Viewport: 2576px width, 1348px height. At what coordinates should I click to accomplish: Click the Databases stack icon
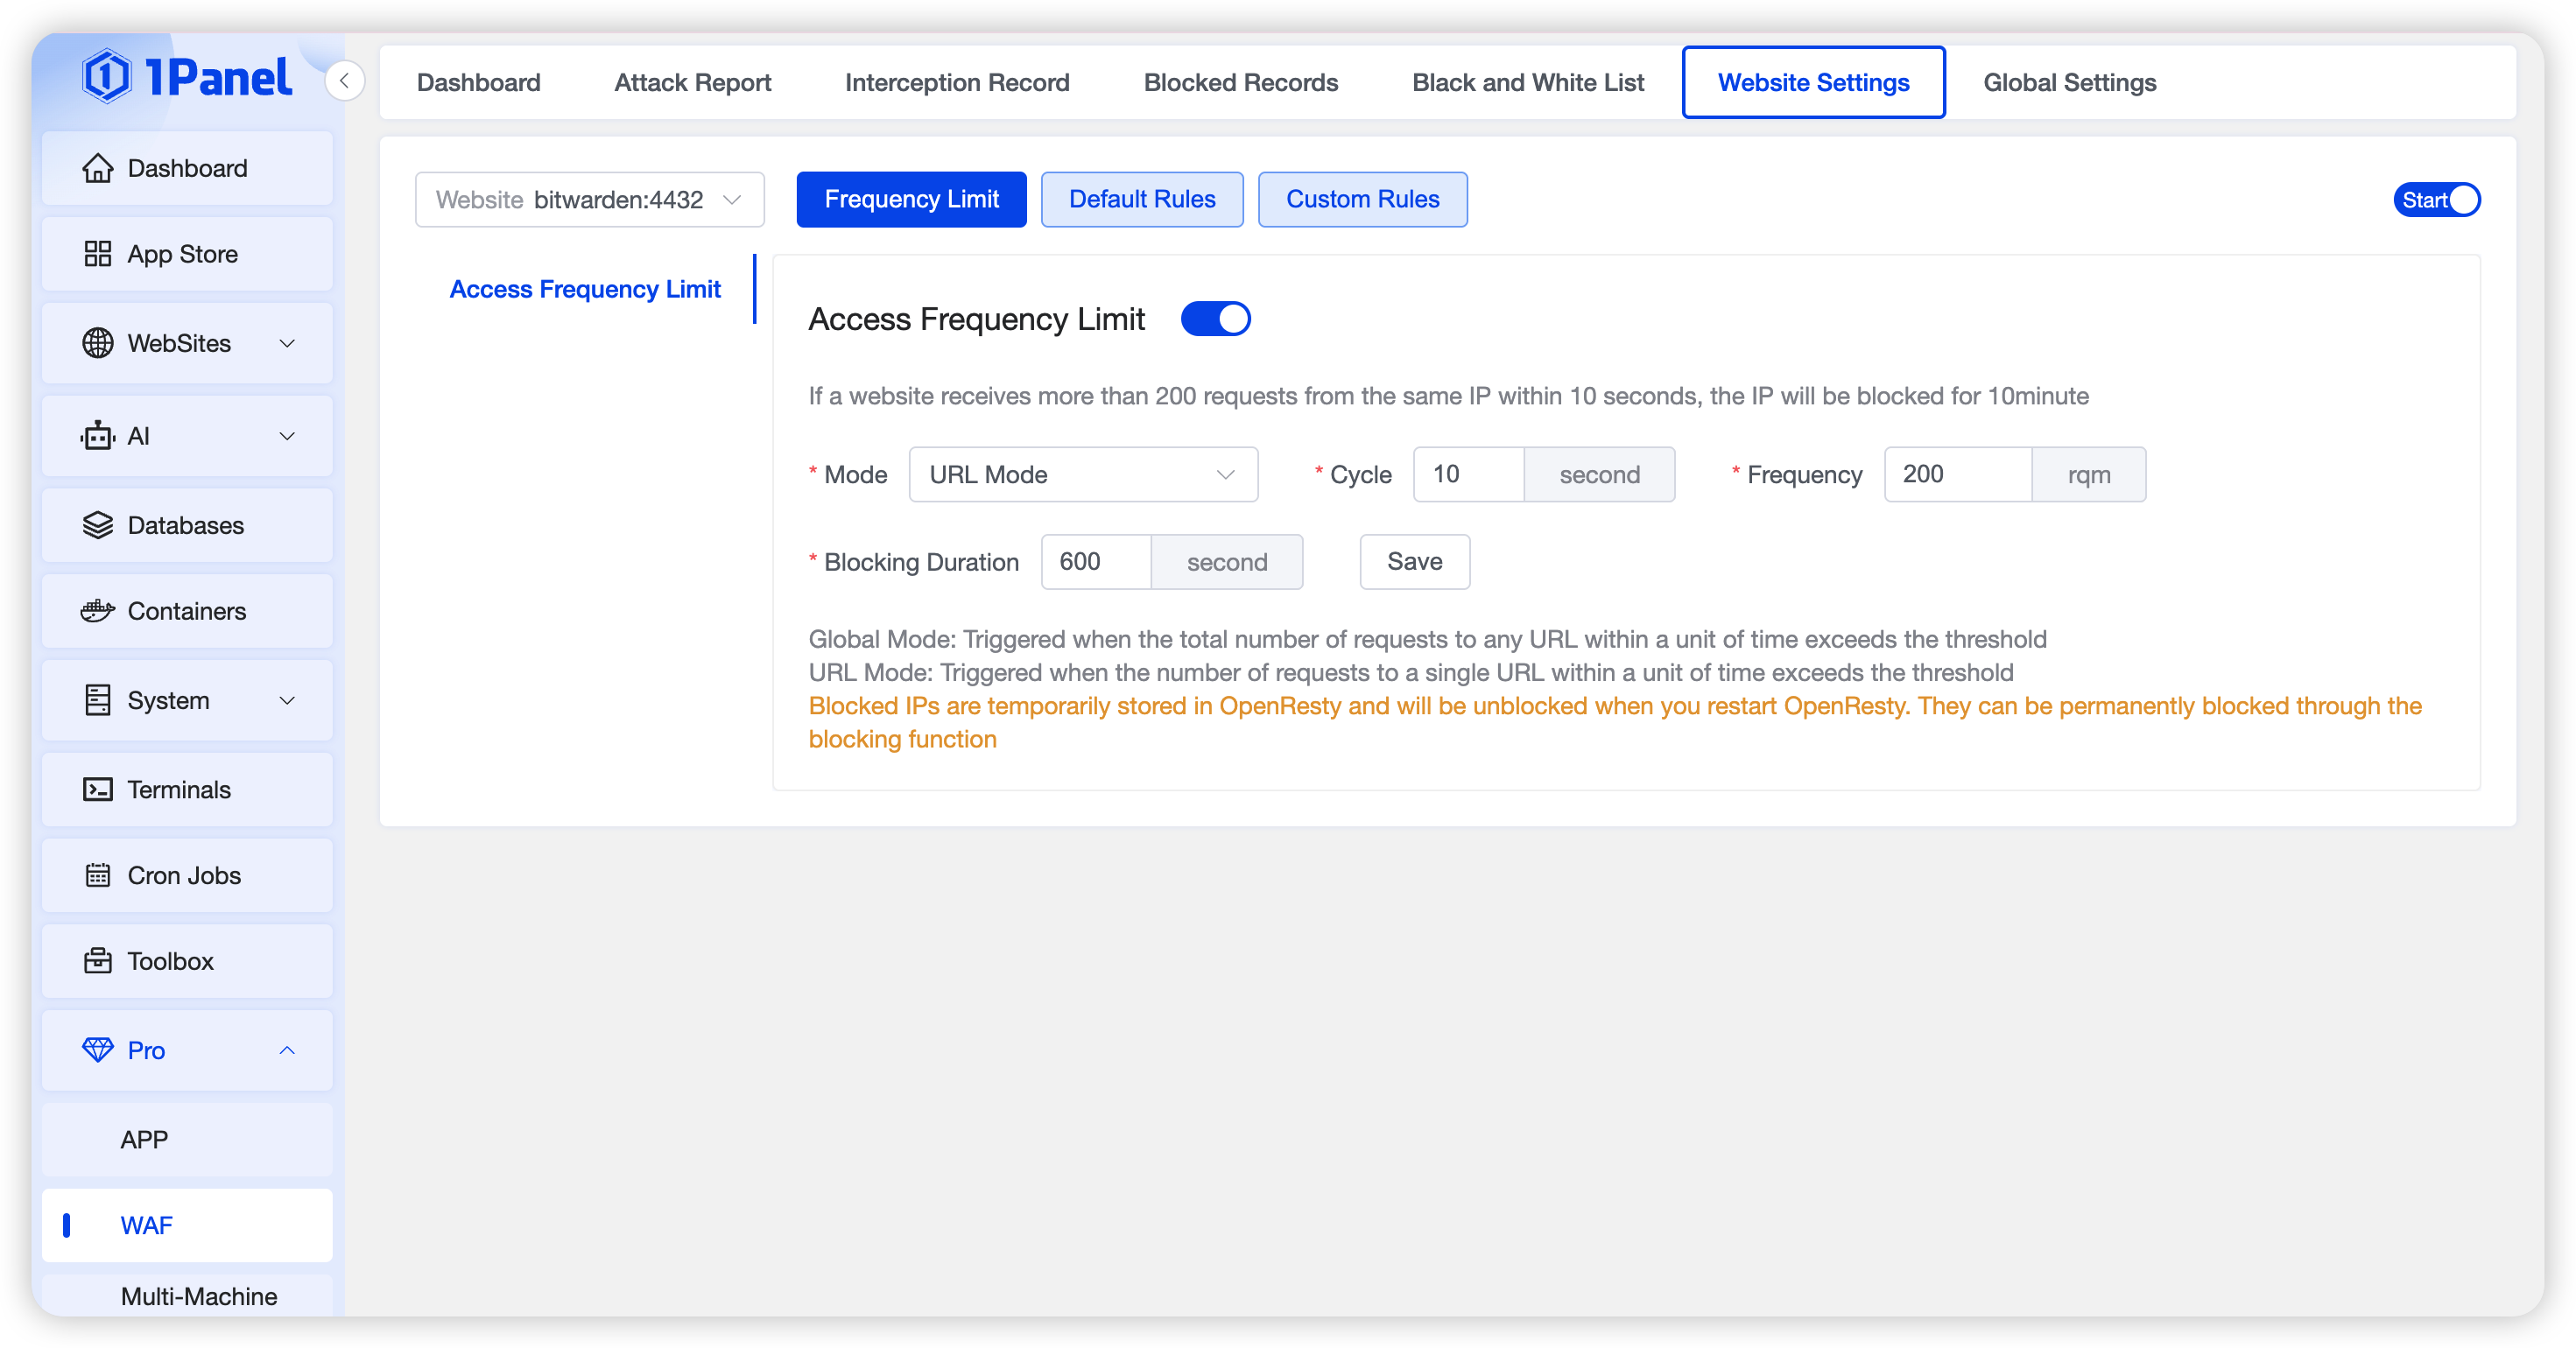tap(97, 525)
